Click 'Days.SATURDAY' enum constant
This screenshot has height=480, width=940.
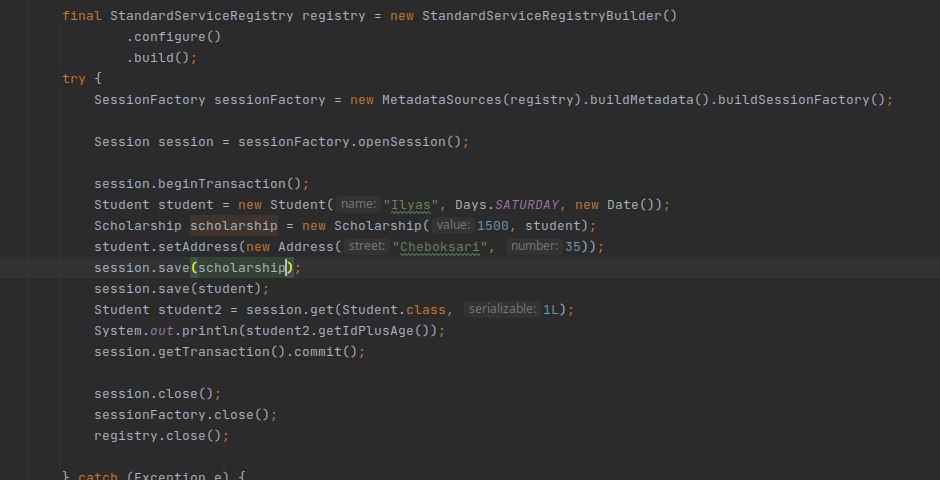tap(507, 204)
